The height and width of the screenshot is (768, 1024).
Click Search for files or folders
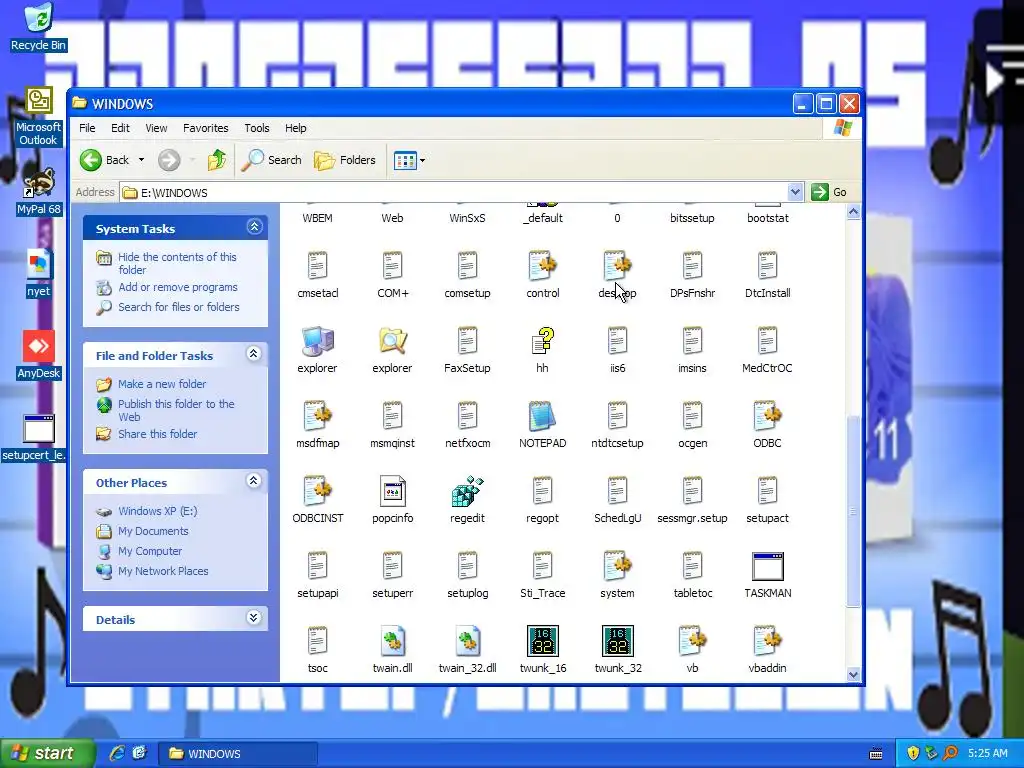[178, 307]
